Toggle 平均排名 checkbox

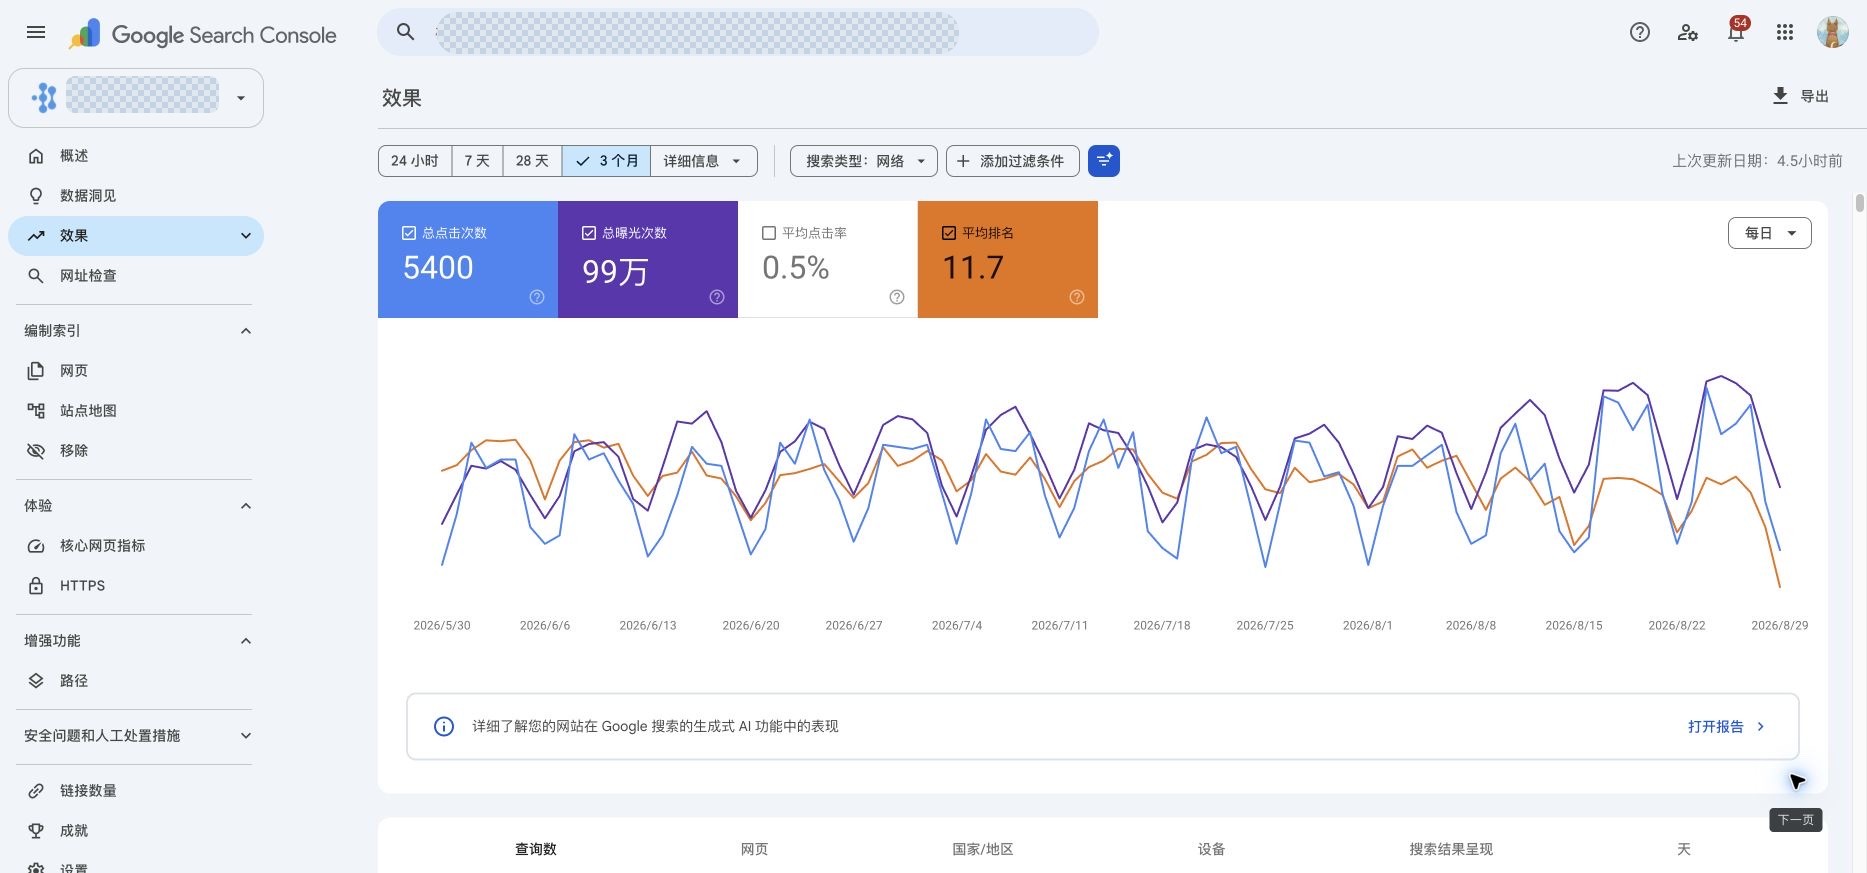click(949, 233)
